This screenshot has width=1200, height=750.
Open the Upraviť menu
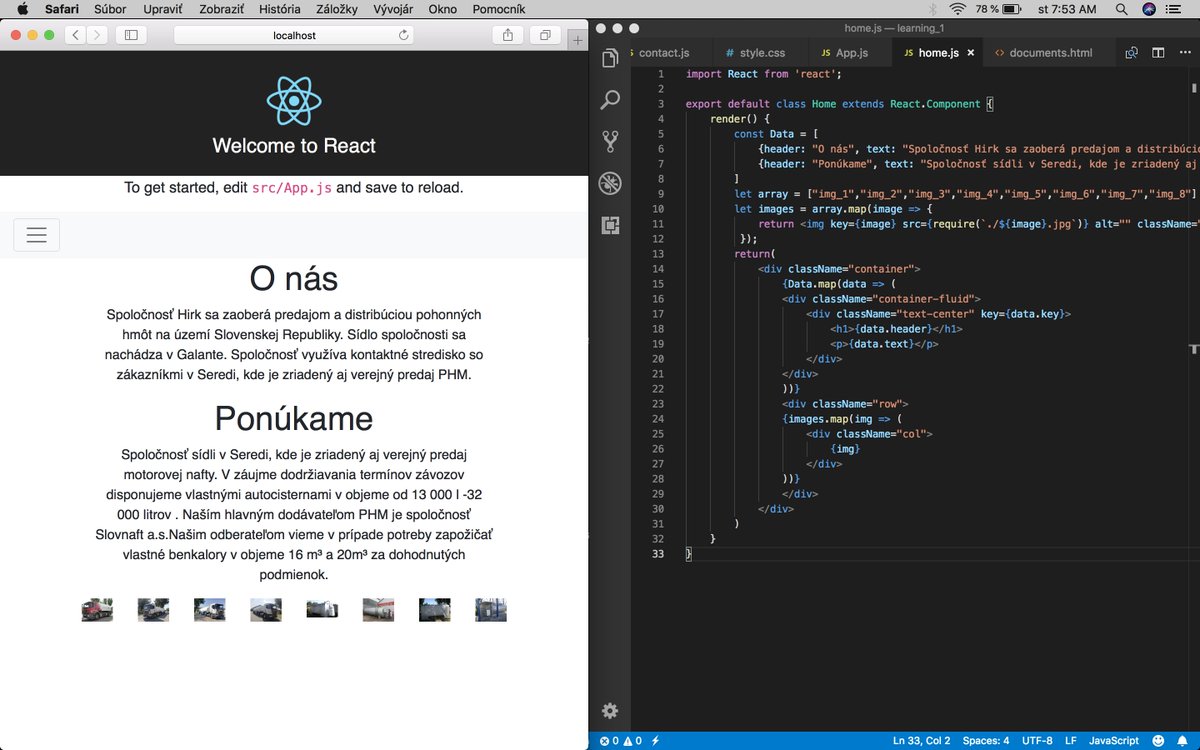[x=163, y=9]
